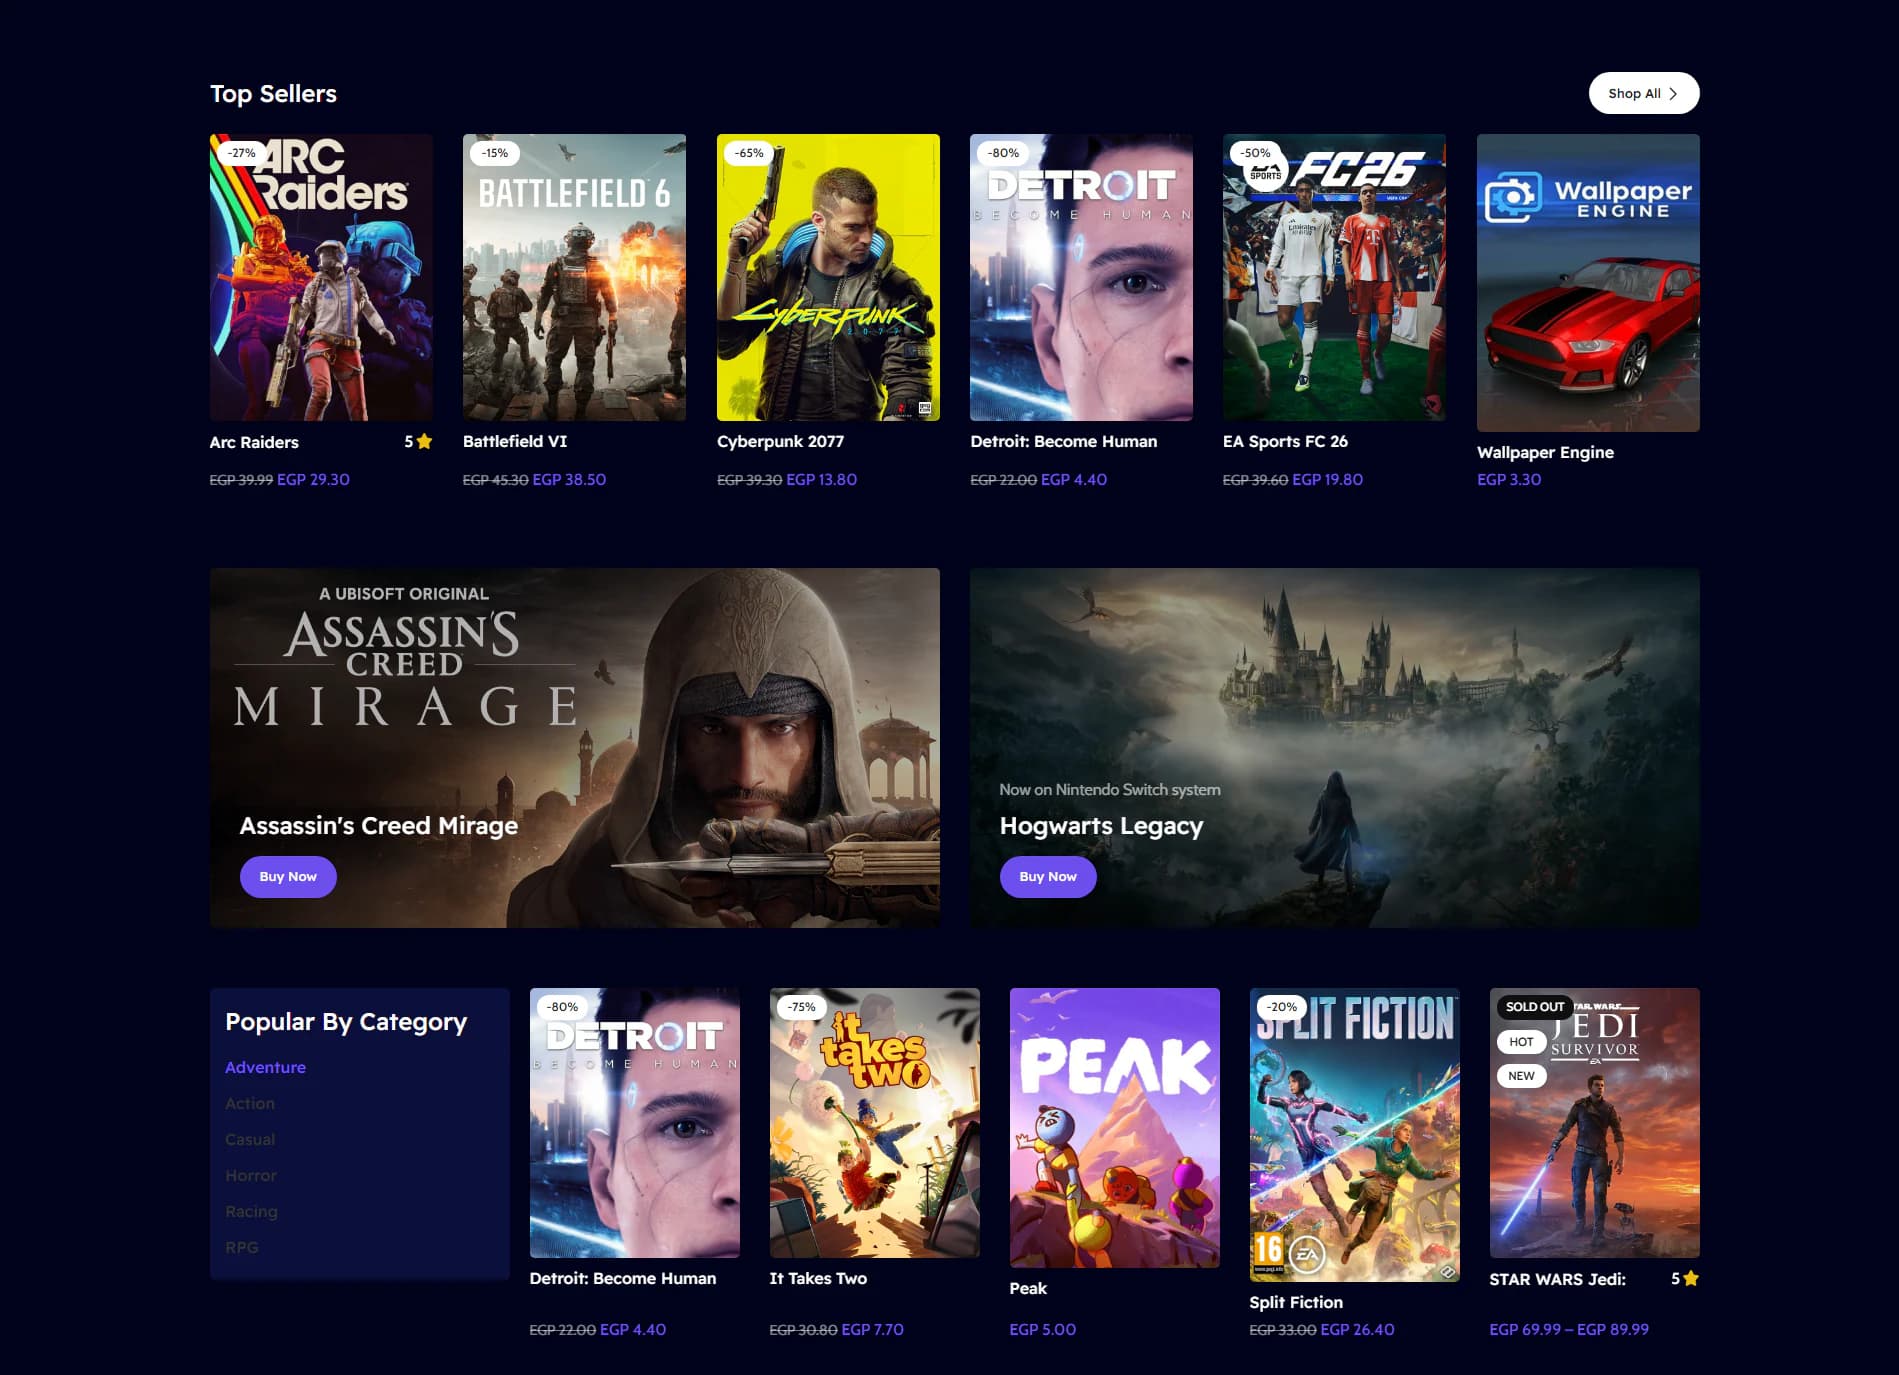
Task: Click Buy Now for Assassin's Creed Mirage
Action: click(288, 877)
